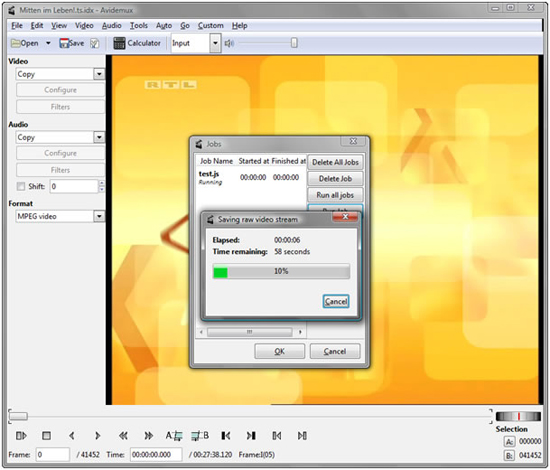Click Filters under the Video section
Screen dimensions: 550x470
[x=60, y=107]
